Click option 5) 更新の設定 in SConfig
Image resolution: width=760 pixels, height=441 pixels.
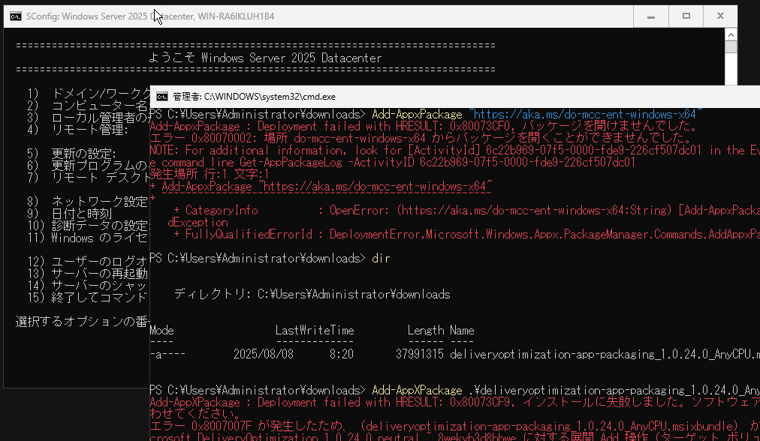click(72, 154)
